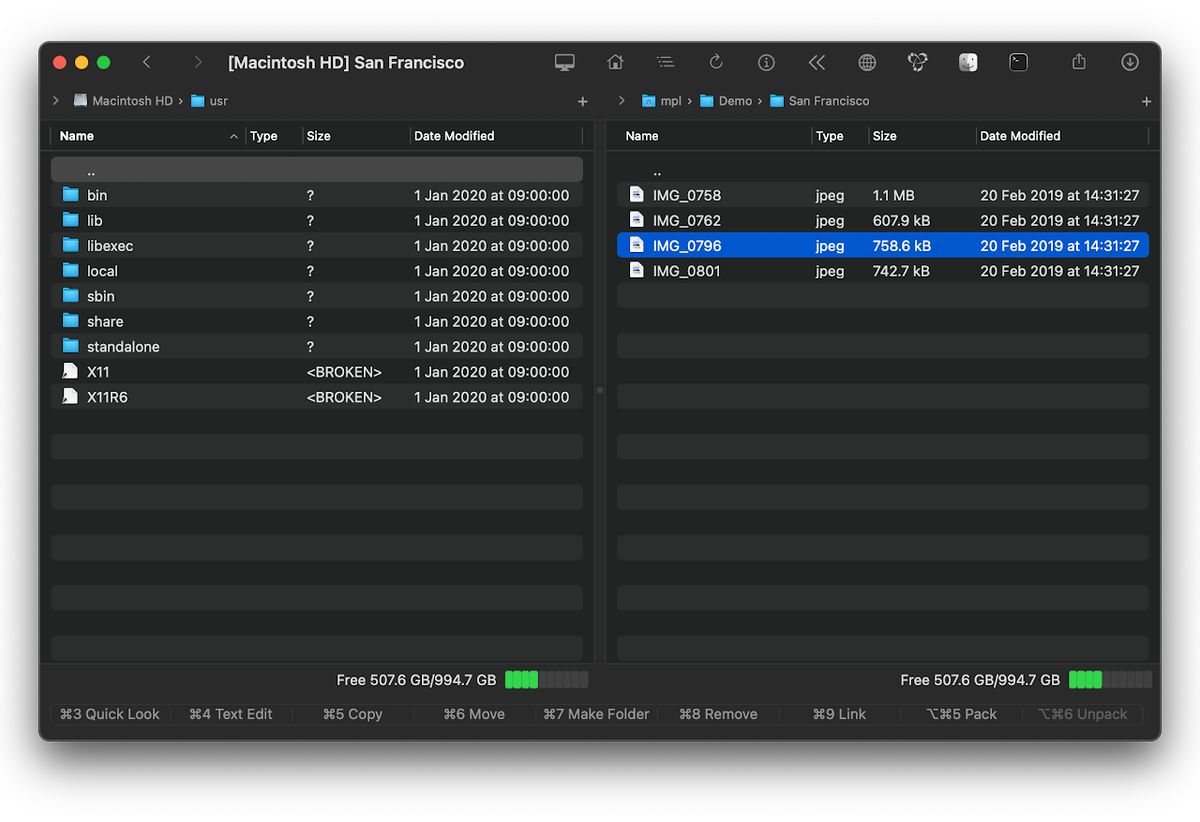Screen dimensions: 1200x822
Task: Click the download circle arrow icon
Action: click(1130, 62)
